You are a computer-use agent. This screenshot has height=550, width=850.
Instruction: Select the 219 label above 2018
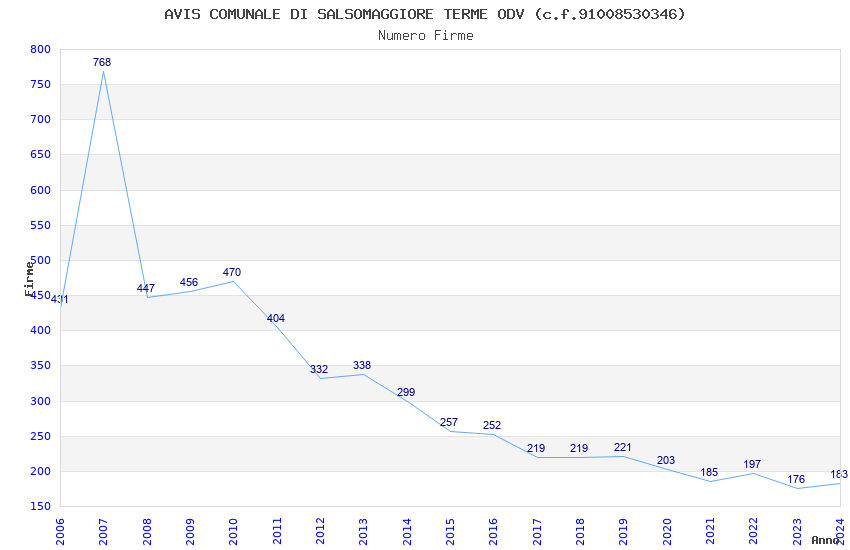579,449
